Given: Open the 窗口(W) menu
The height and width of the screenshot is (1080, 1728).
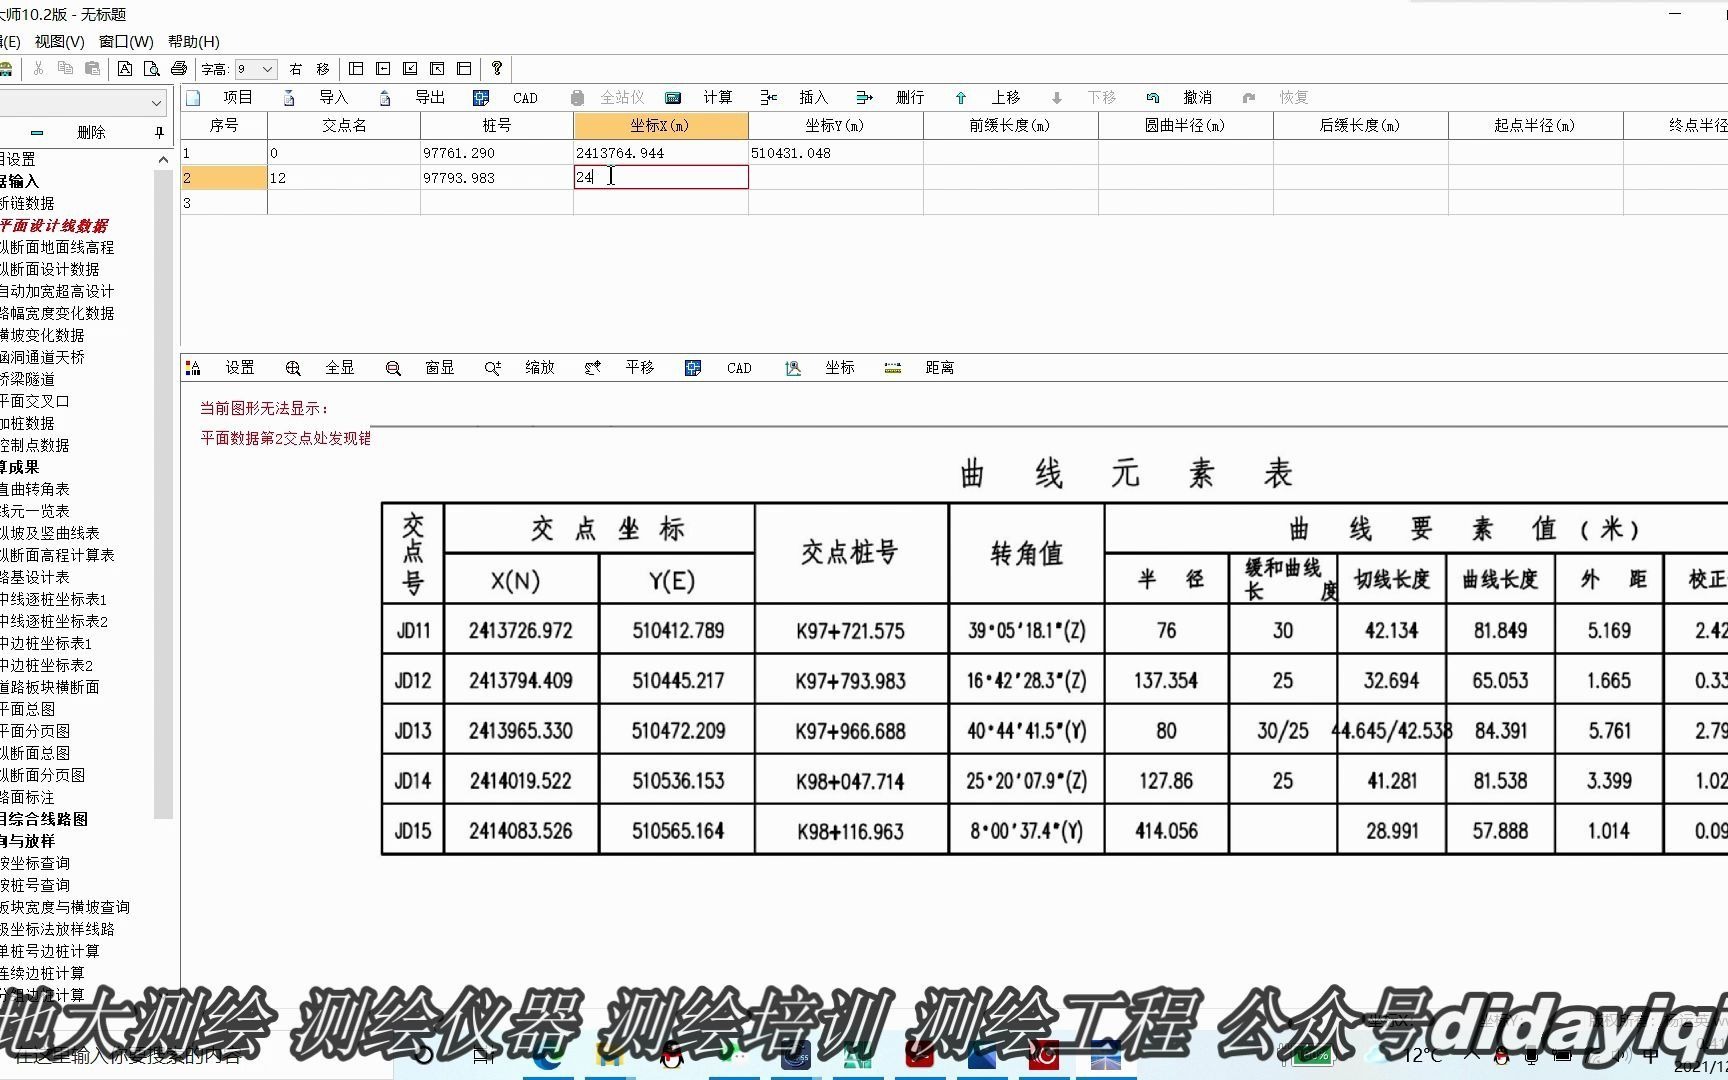Looking at the screenshot, I should click(122, 42).
